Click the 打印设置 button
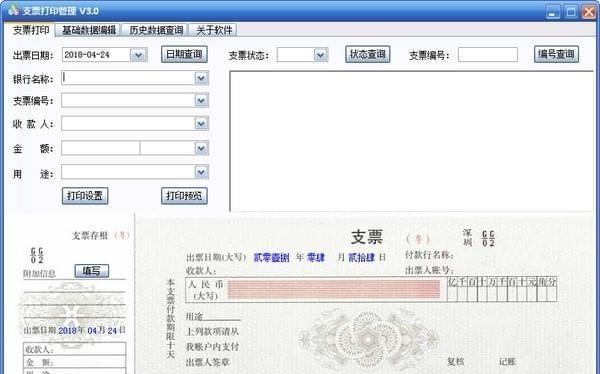 pos(85,196)
